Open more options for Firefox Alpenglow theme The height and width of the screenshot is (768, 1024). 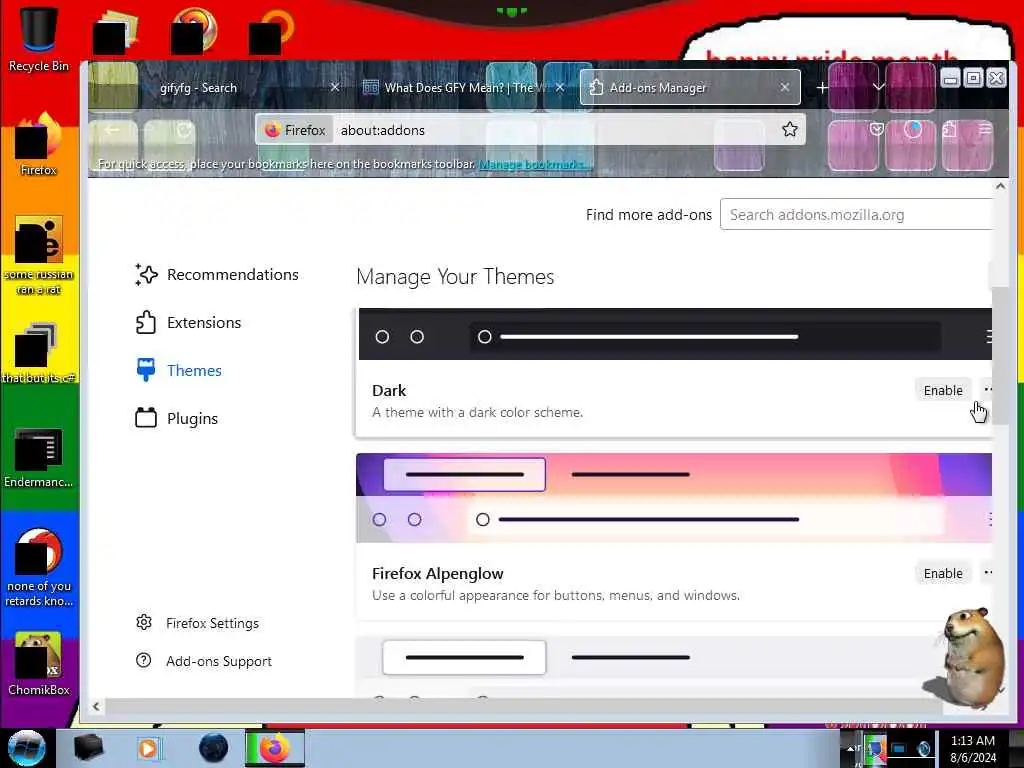tap(987, 573)
